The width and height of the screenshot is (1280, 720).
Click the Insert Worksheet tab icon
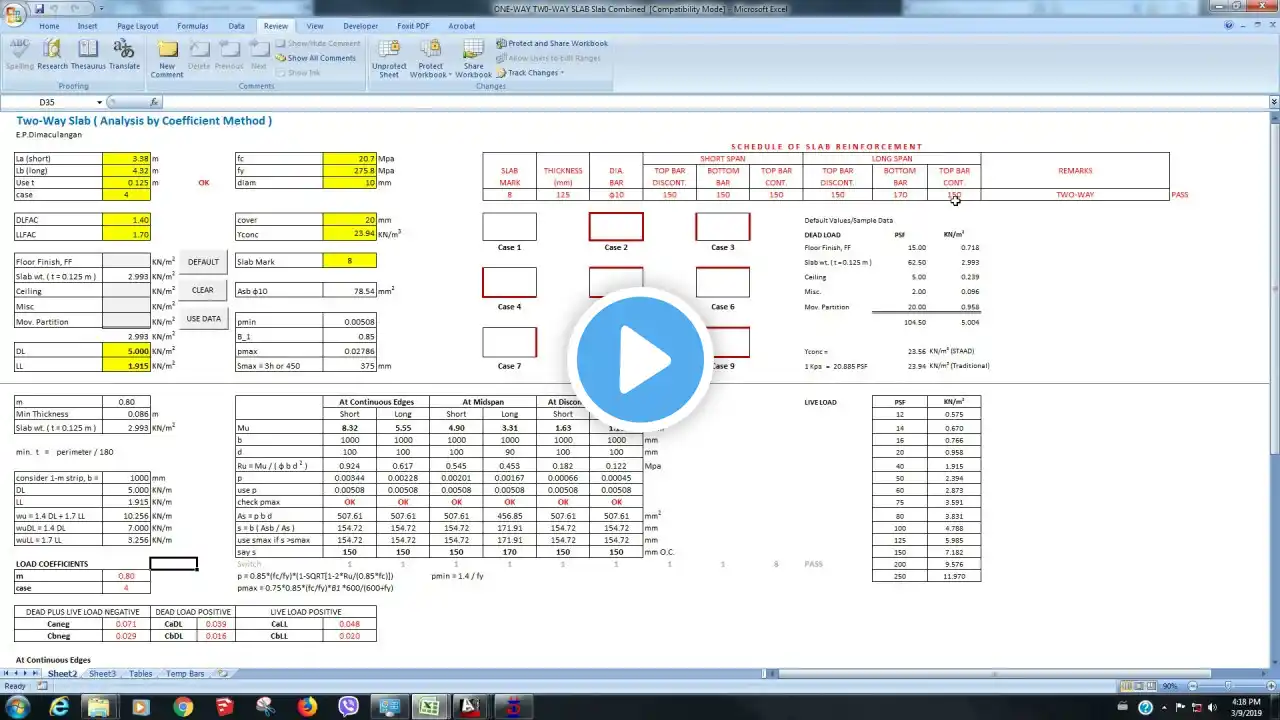[222, 674]
